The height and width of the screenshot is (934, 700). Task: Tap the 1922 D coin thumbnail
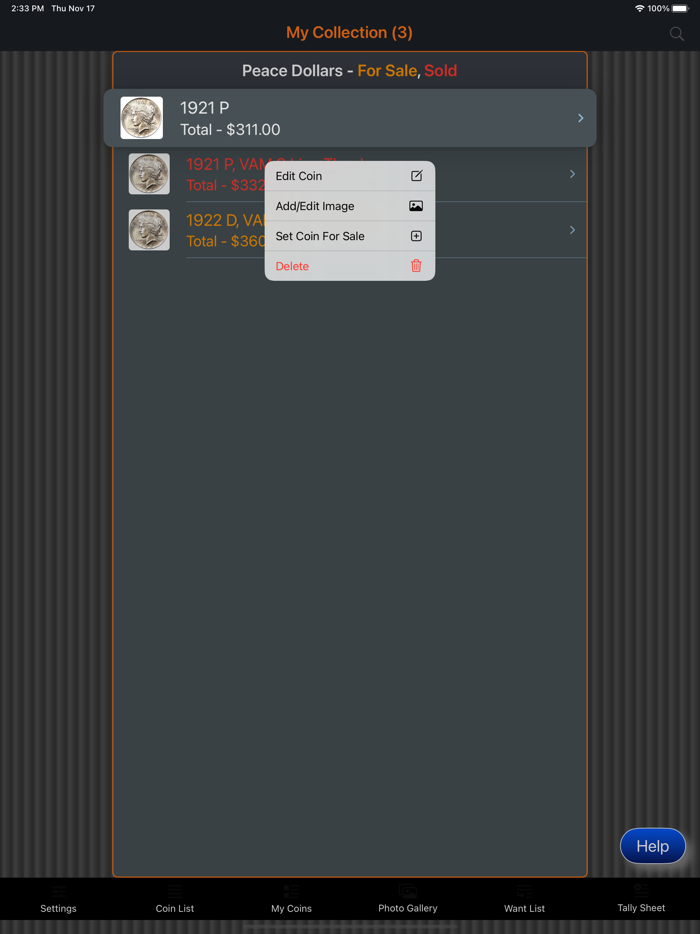tap(149, 230)
